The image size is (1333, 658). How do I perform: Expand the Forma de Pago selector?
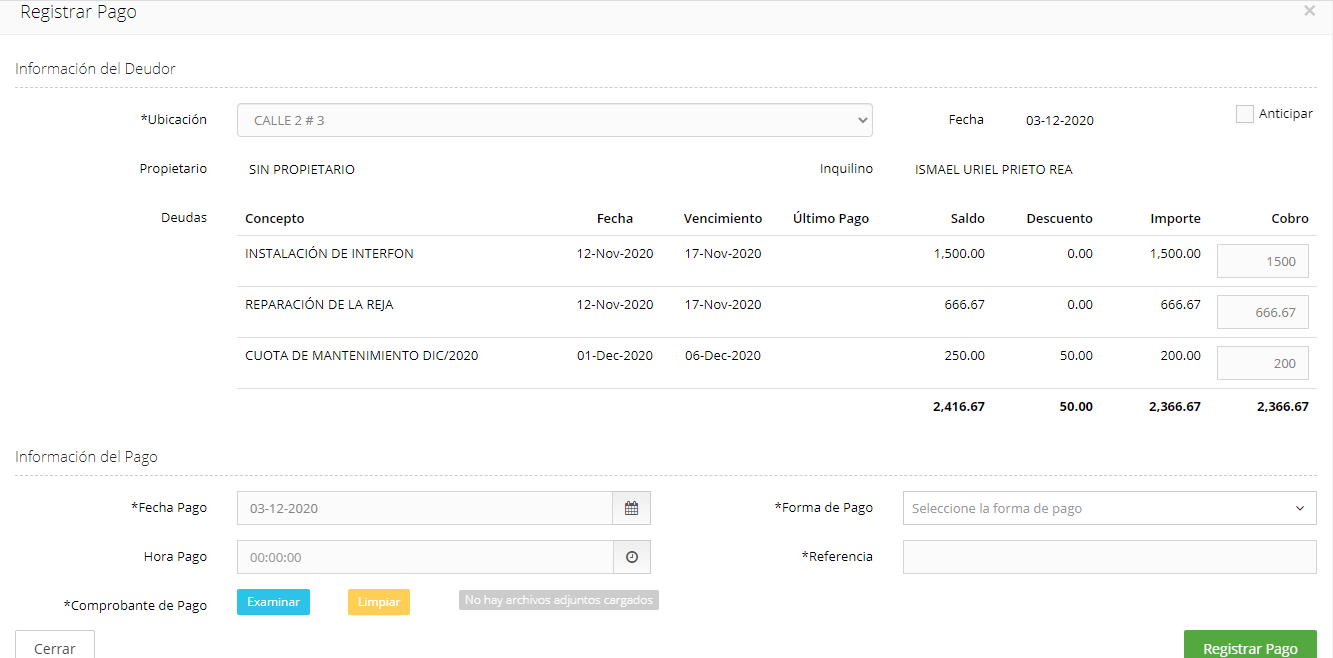coord(1109,508)
